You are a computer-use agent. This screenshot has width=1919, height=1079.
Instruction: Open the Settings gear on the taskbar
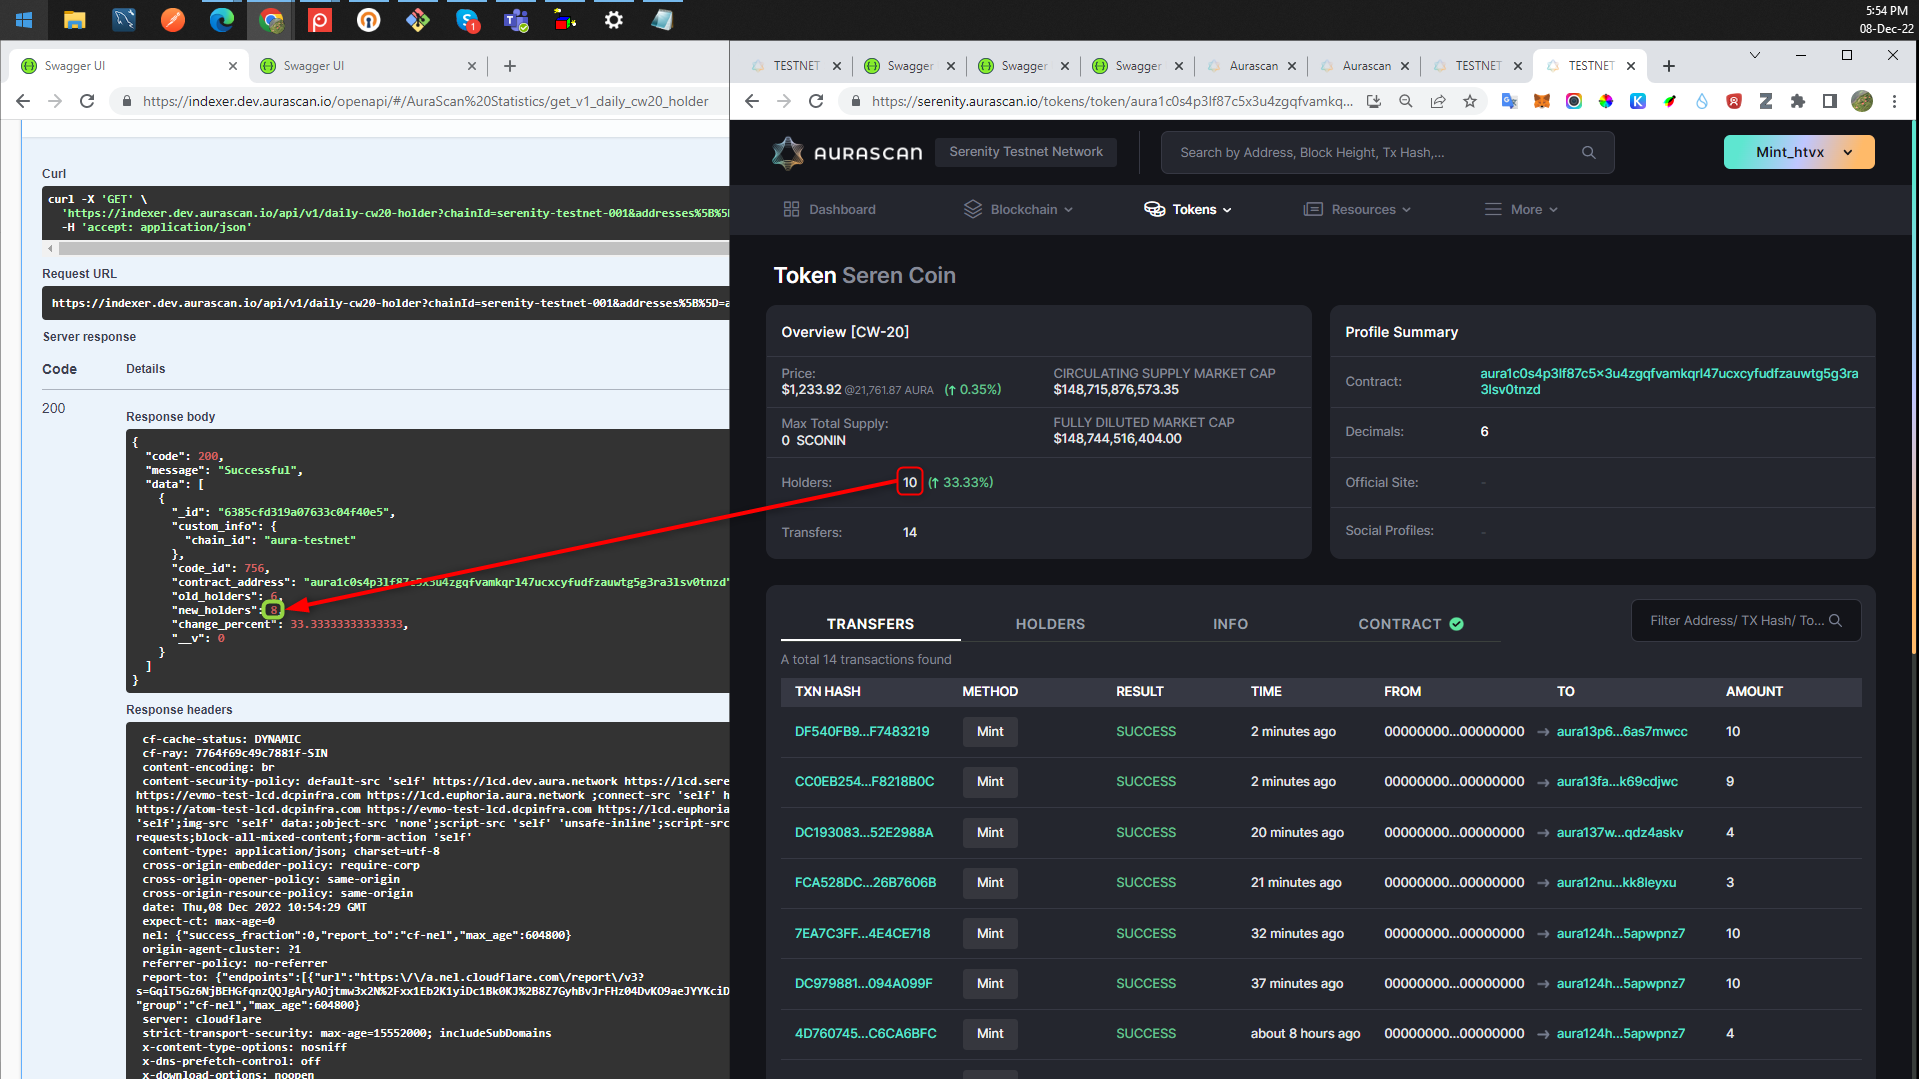coord(614,20)
